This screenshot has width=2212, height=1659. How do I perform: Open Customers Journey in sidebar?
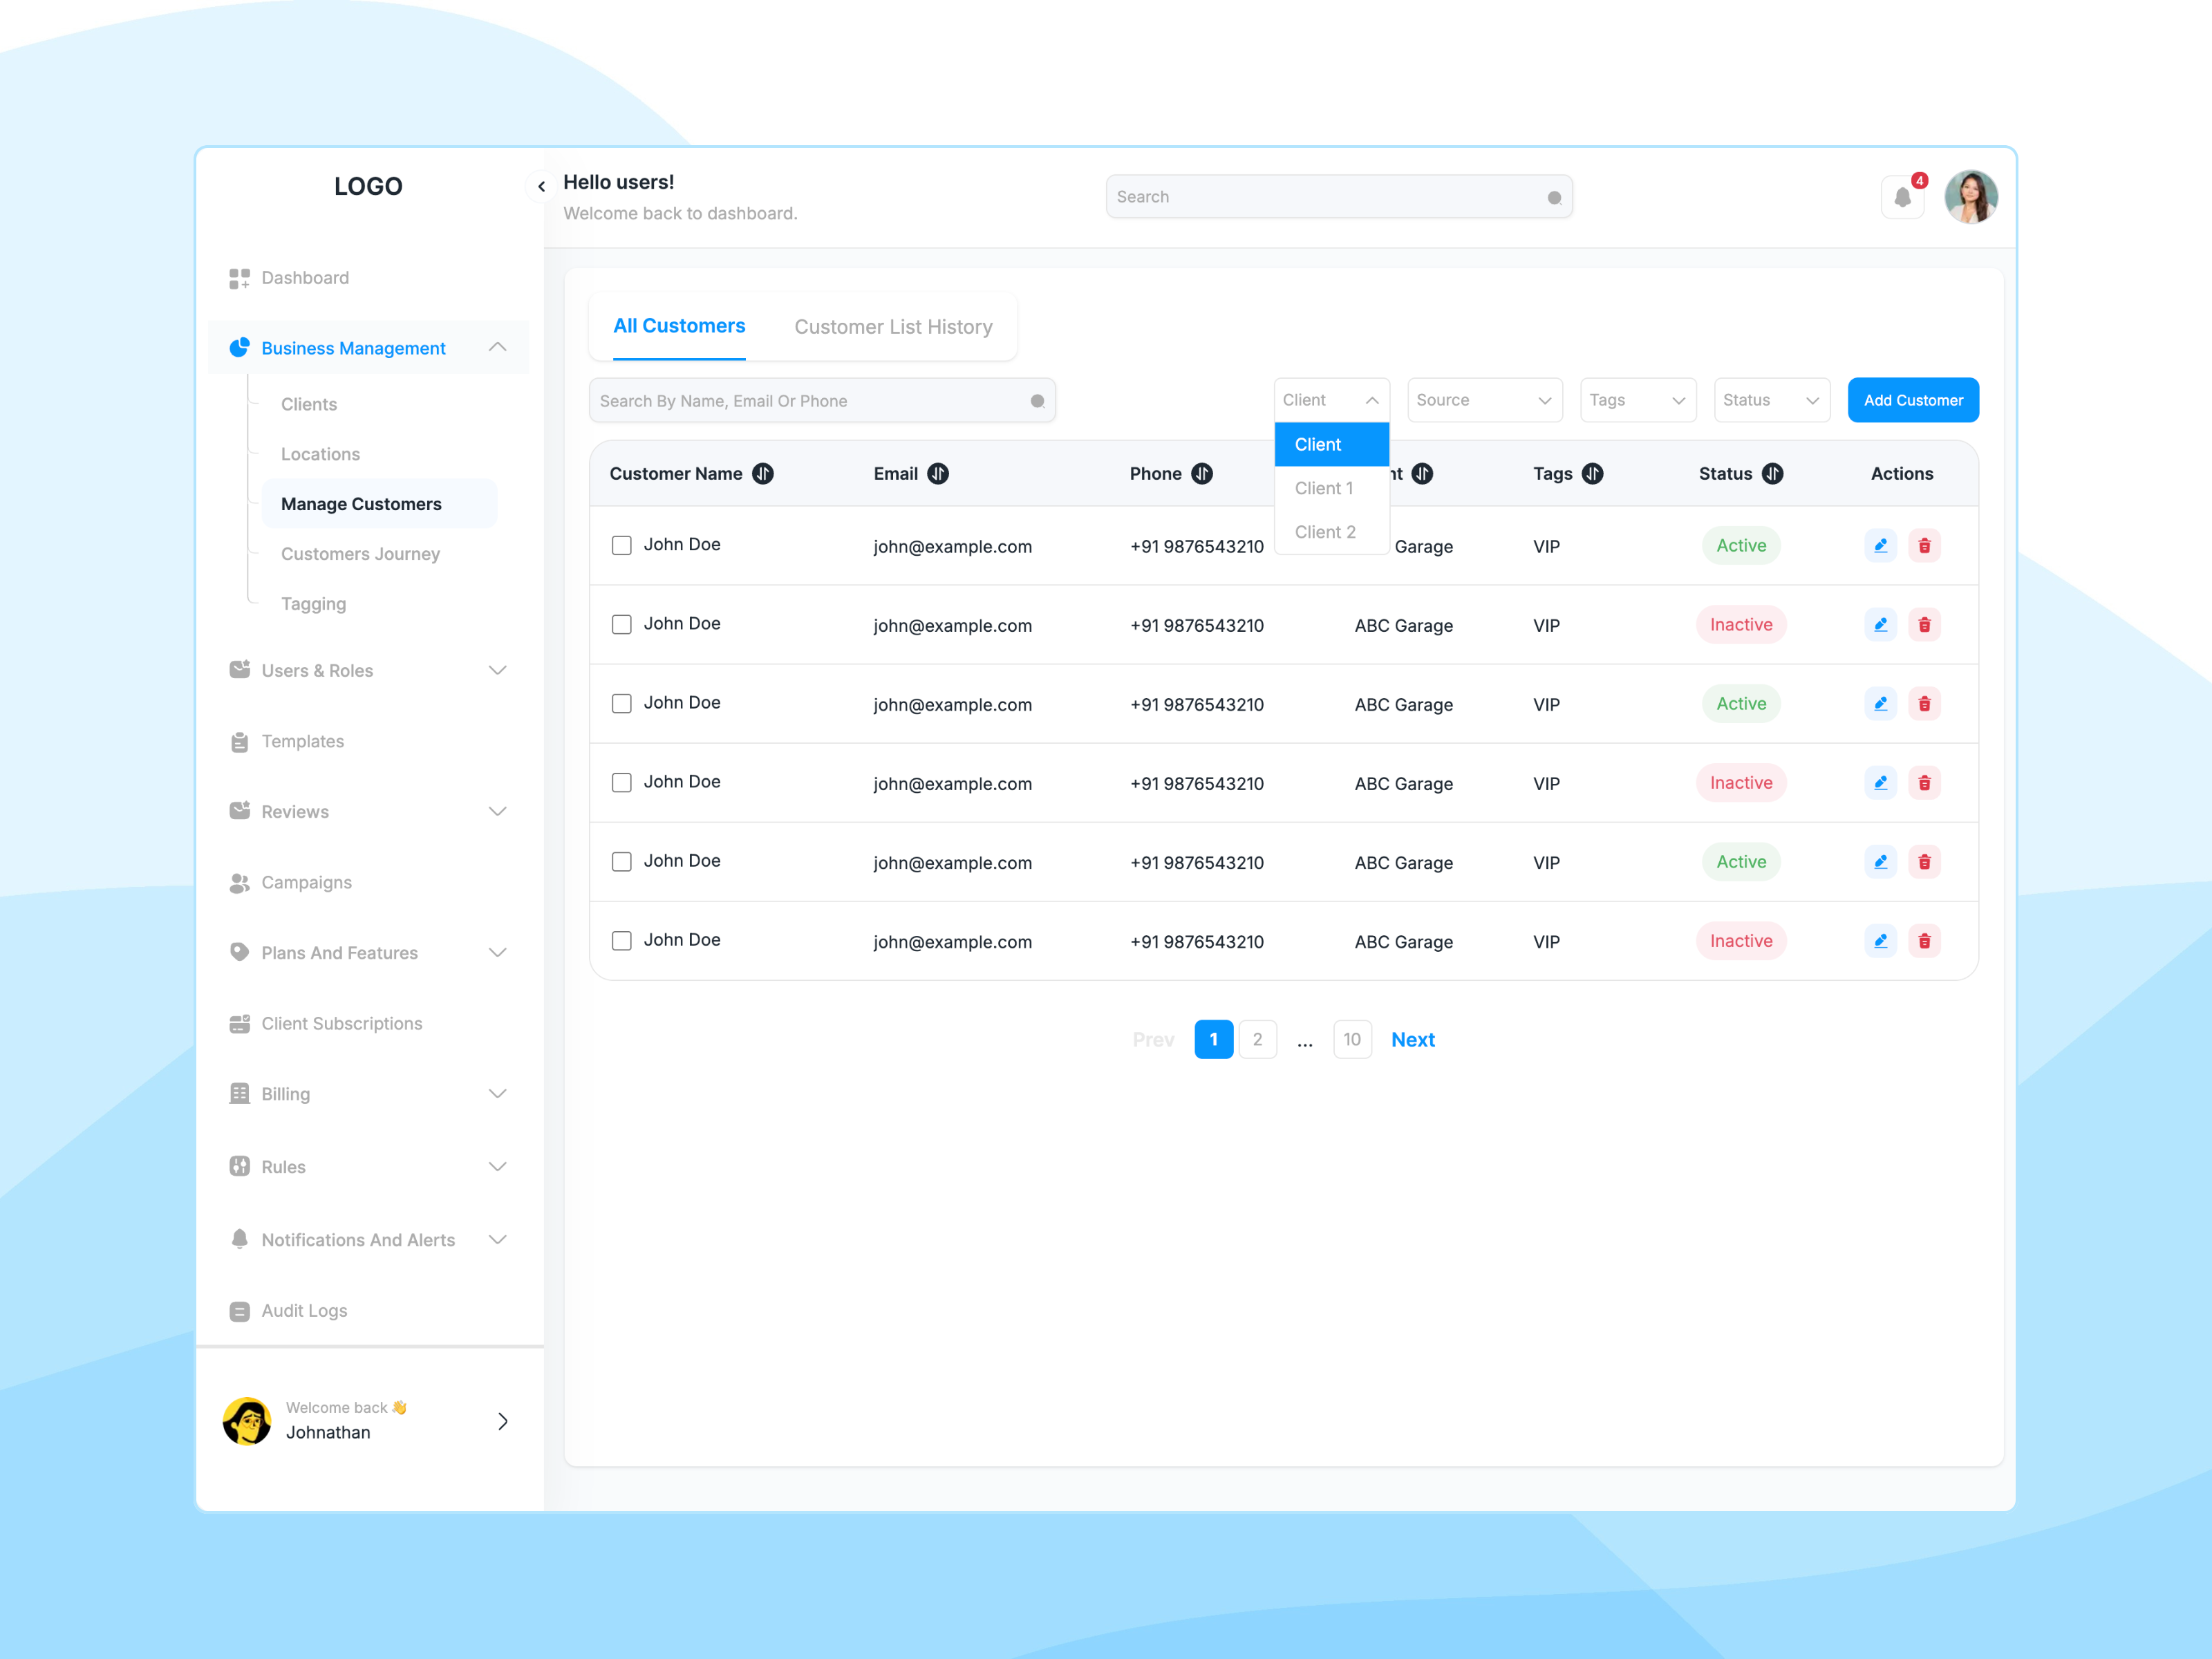(360, 554)
